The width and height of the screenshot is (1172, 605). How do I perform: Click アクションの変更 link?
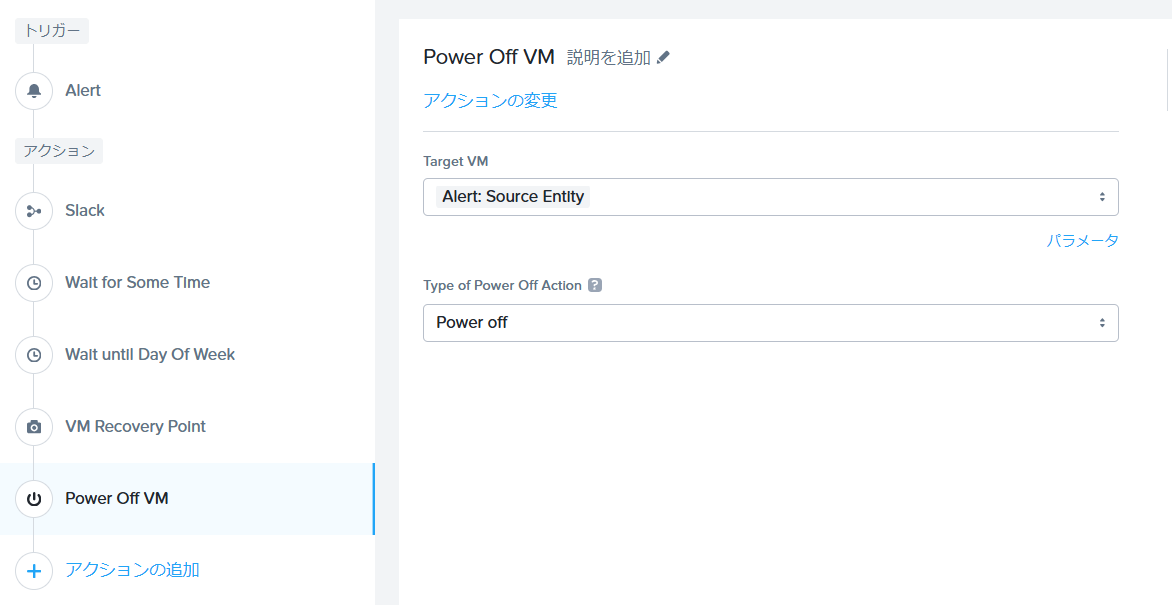[490, 100]
